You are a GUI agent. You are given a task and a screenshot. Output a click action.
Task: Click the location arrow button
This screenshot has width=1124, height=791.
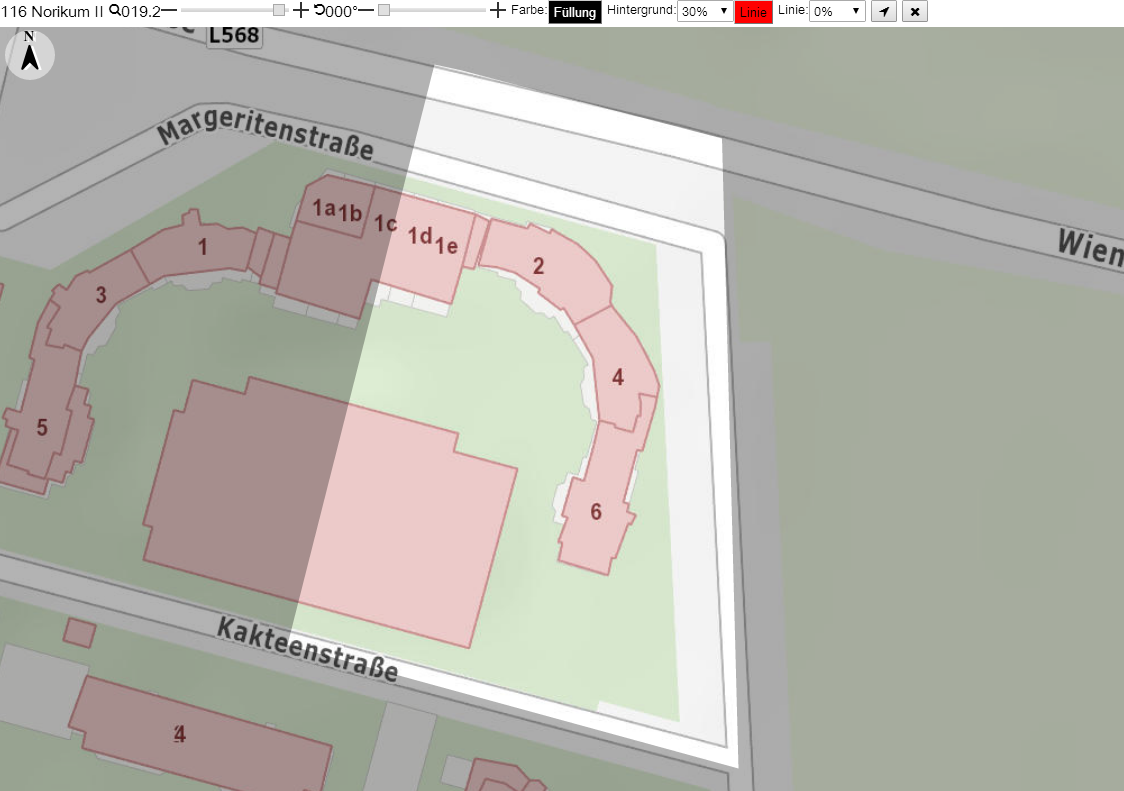(x=884, y=11)
